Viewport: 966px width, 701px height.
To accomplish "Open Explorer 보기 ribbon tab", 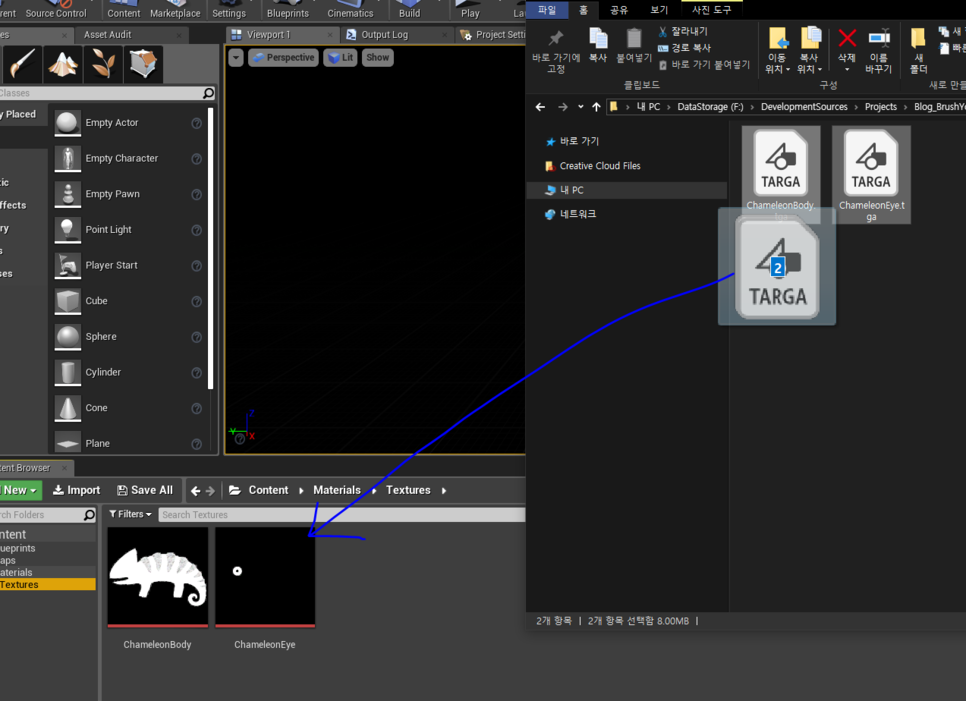I will (x=659, y=10).
